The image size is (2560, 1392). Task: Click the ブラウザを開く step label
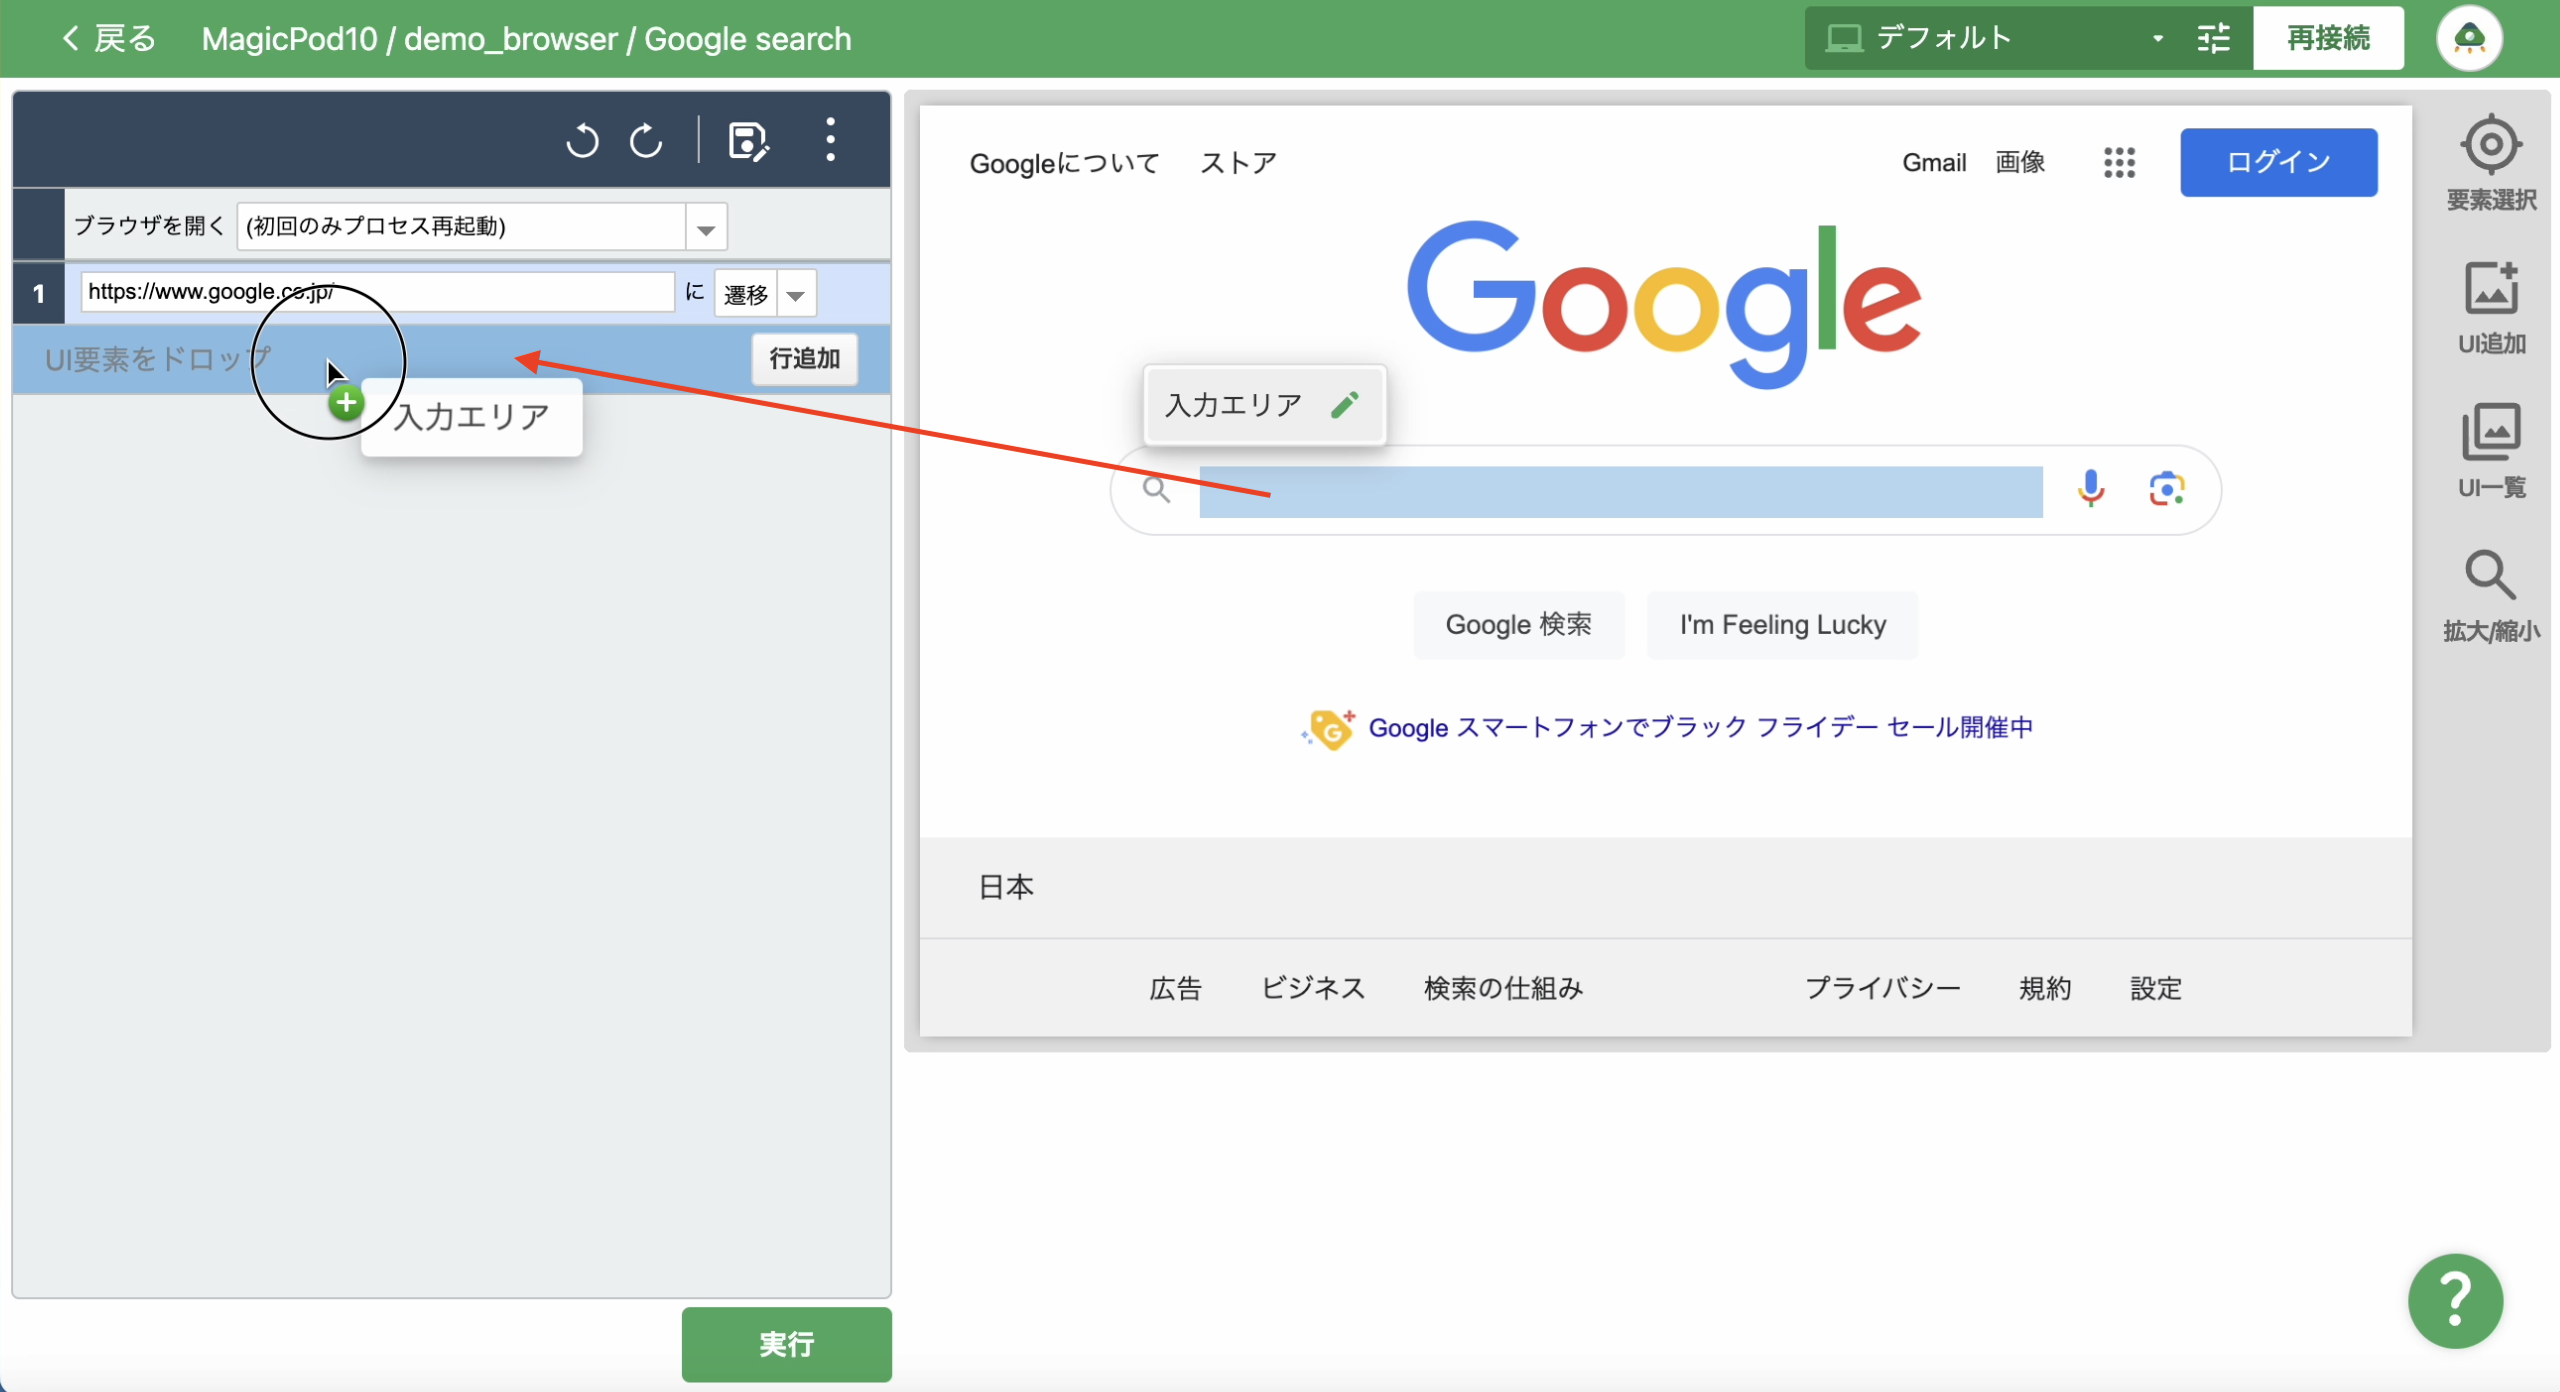click(149, 226)
